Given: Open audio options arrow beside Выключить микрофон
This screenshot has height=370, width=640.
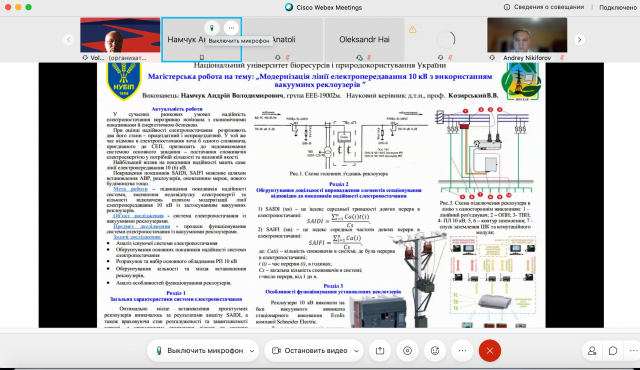Looking at the screenshot, I should [x=252, y=351].
